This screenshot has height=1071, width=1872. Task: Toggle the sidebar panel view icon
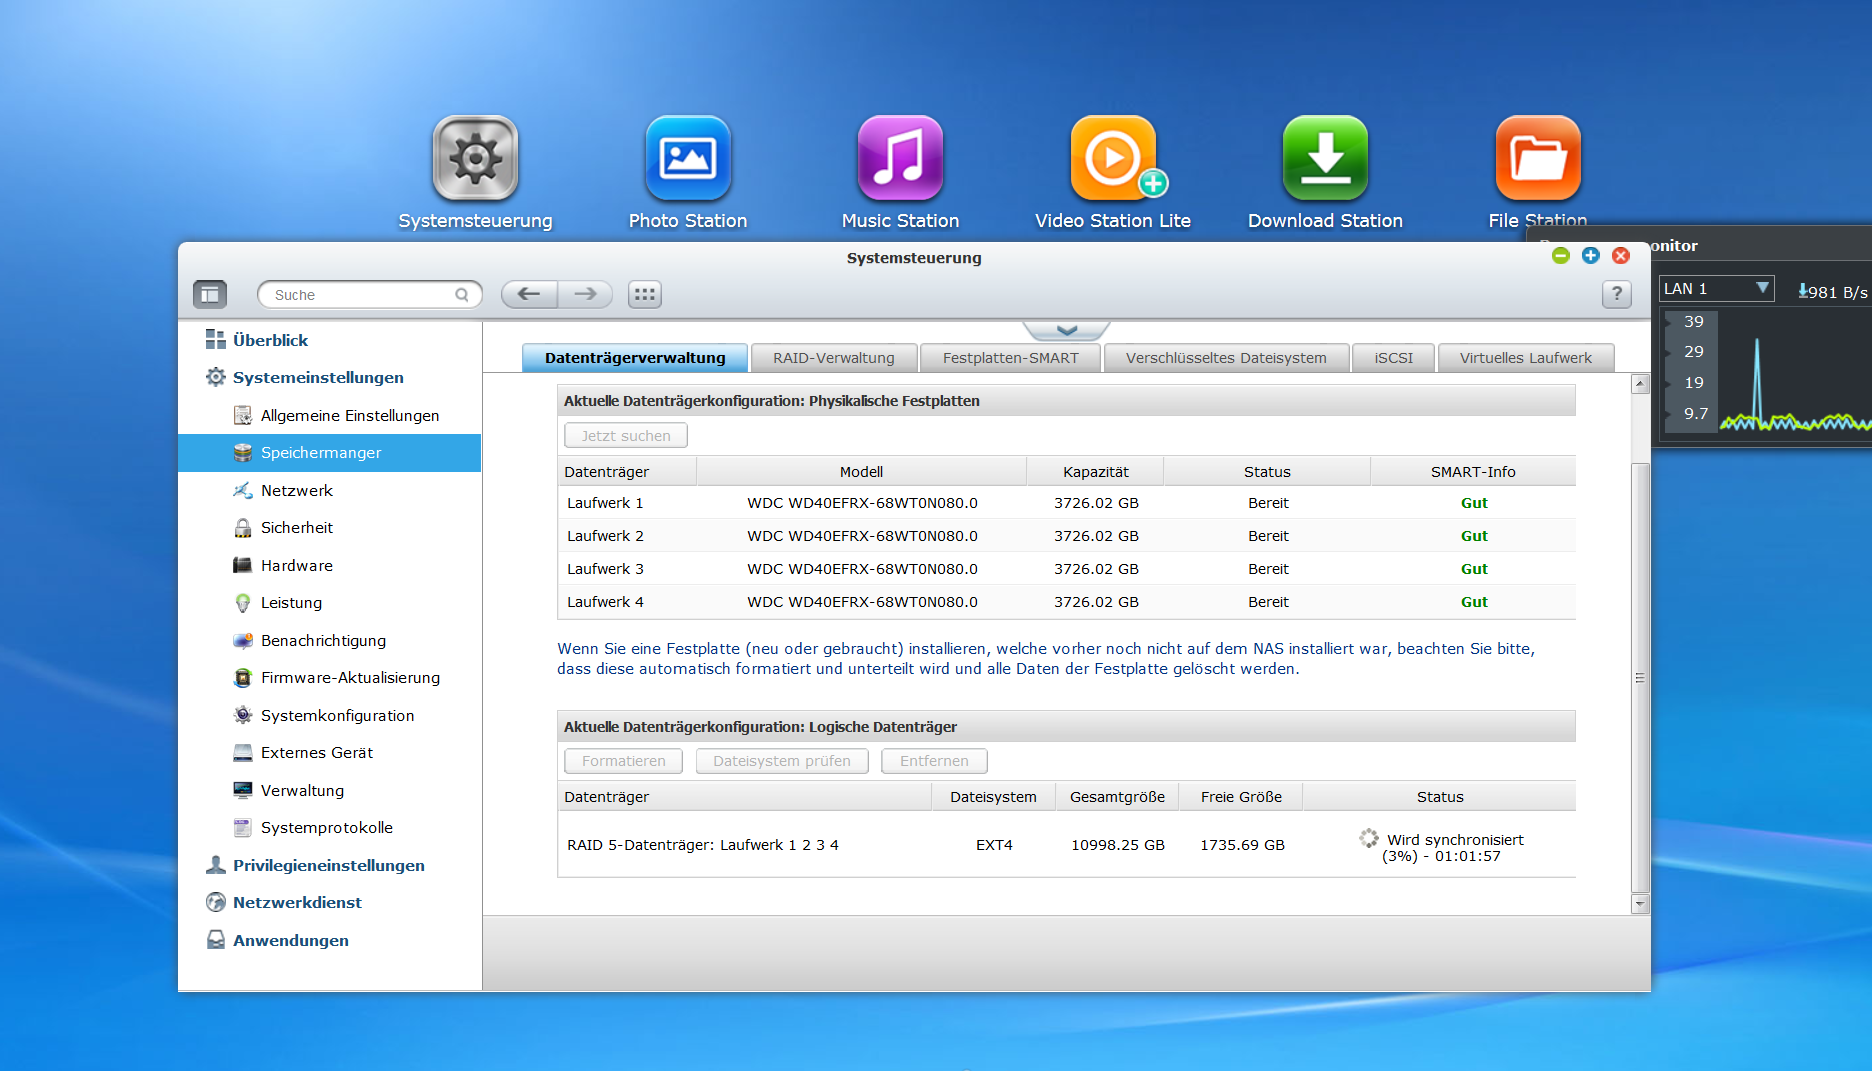[x=210, y=294]
